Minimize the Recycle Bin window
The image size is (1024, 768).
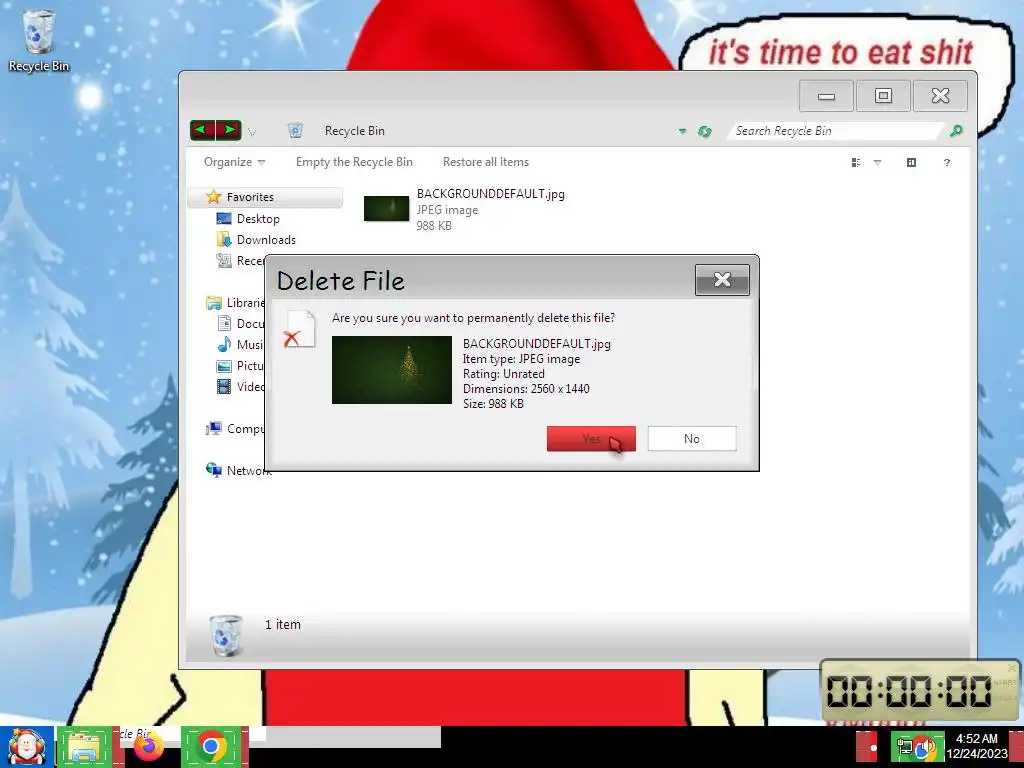(x=826, y=96)
